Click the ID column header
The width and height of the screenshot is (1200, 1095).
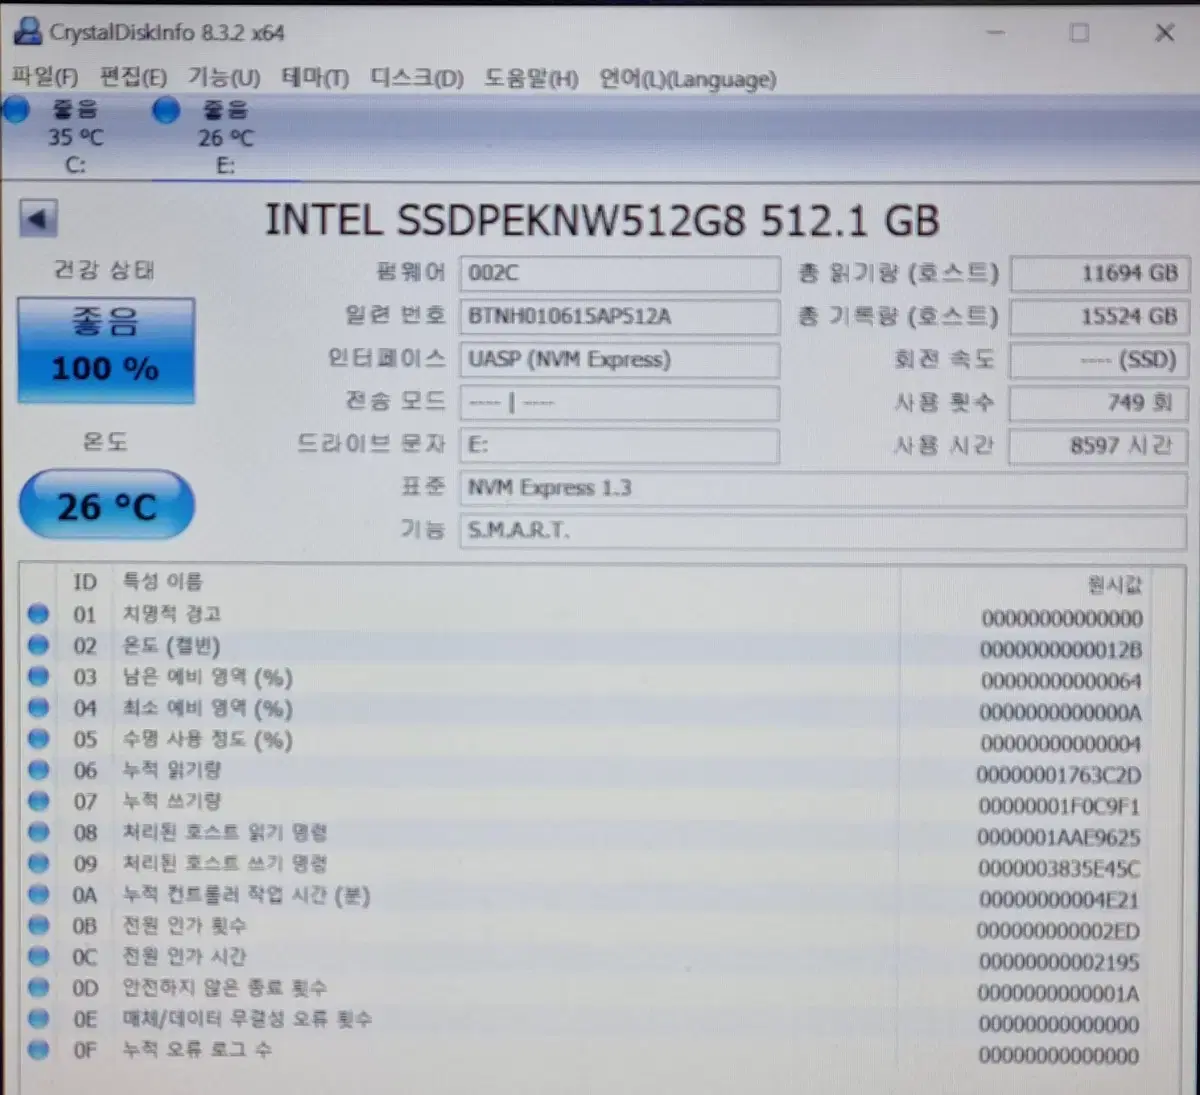85,582
